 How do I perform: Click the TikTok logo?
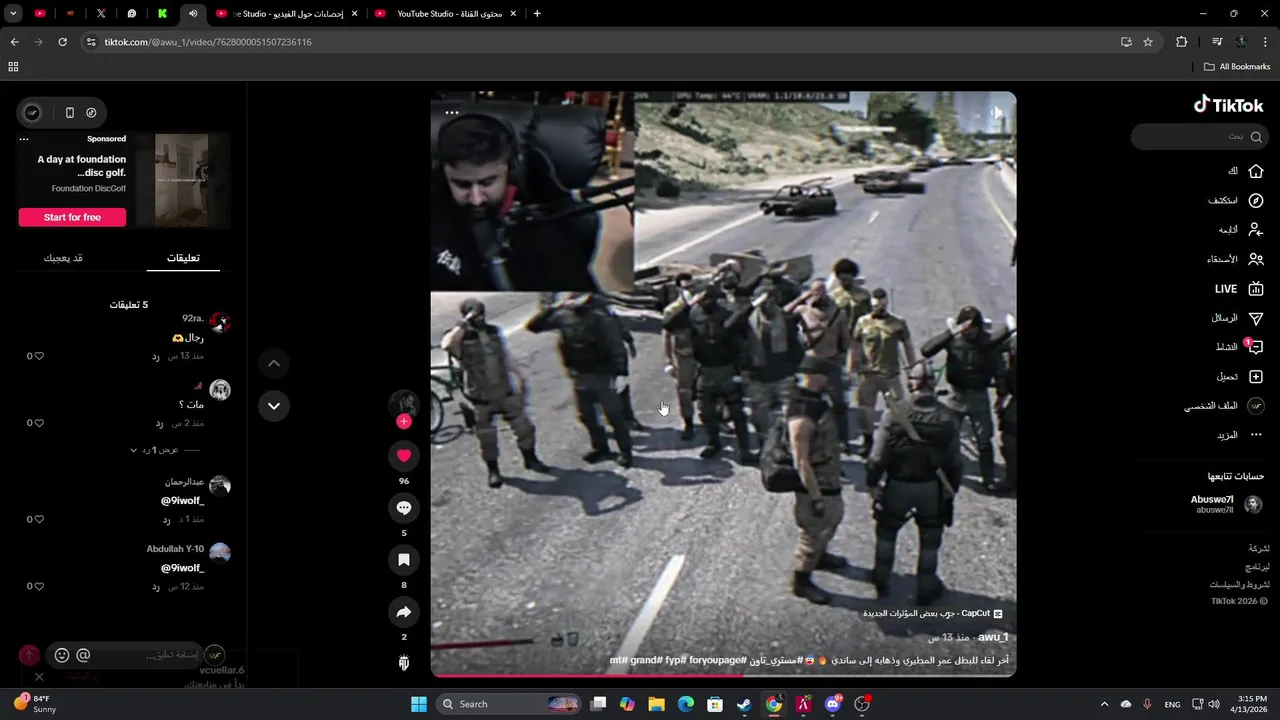(1229, 105)
